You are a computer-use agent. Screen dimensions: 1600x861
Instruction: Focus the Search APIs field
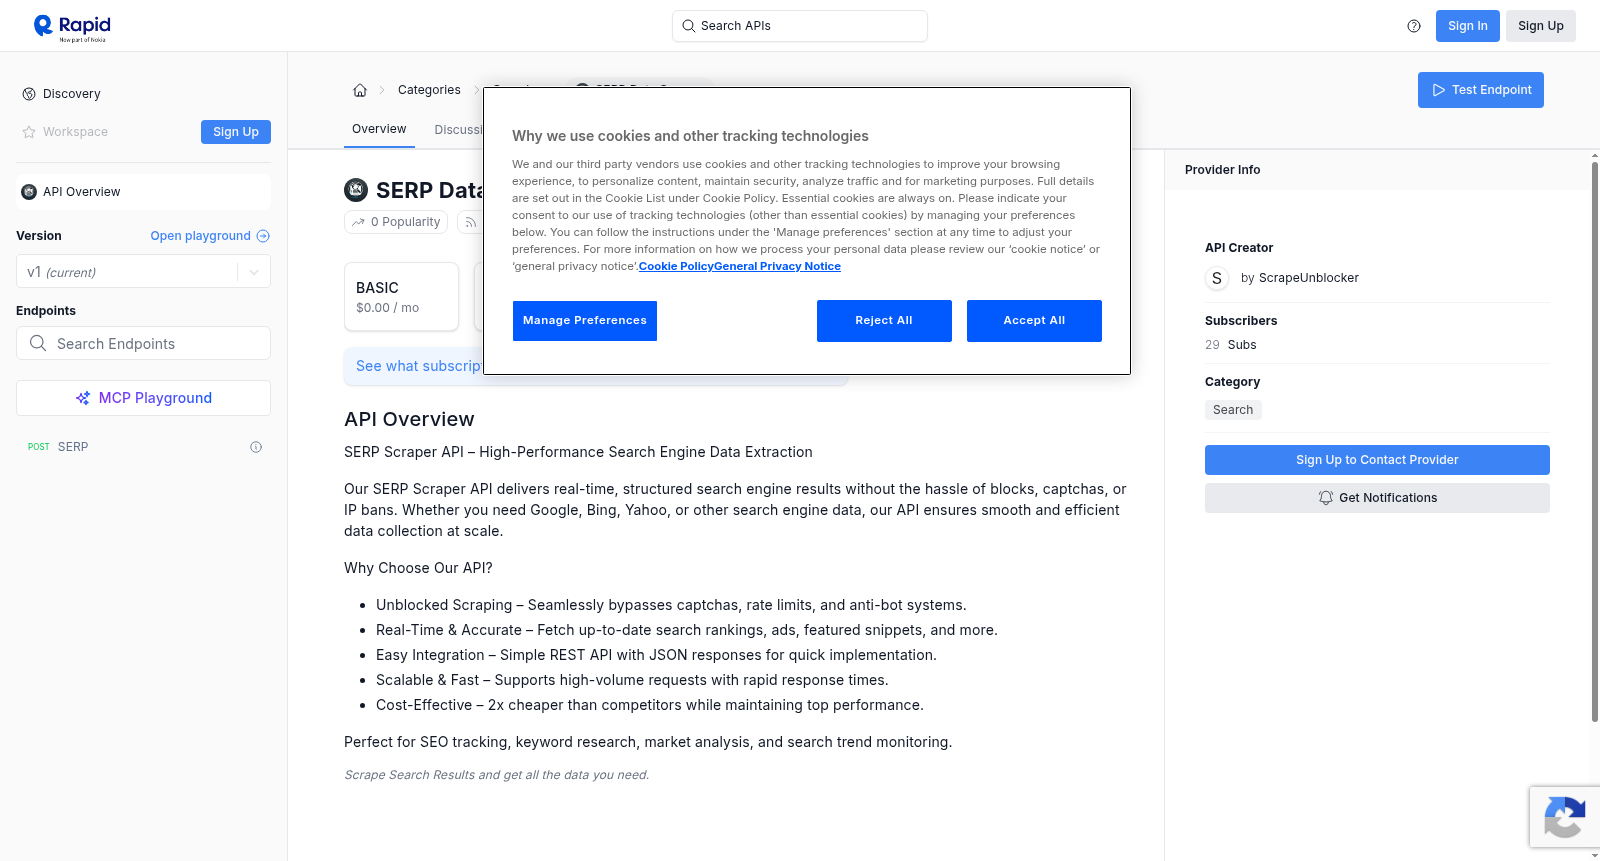point(800,26)
